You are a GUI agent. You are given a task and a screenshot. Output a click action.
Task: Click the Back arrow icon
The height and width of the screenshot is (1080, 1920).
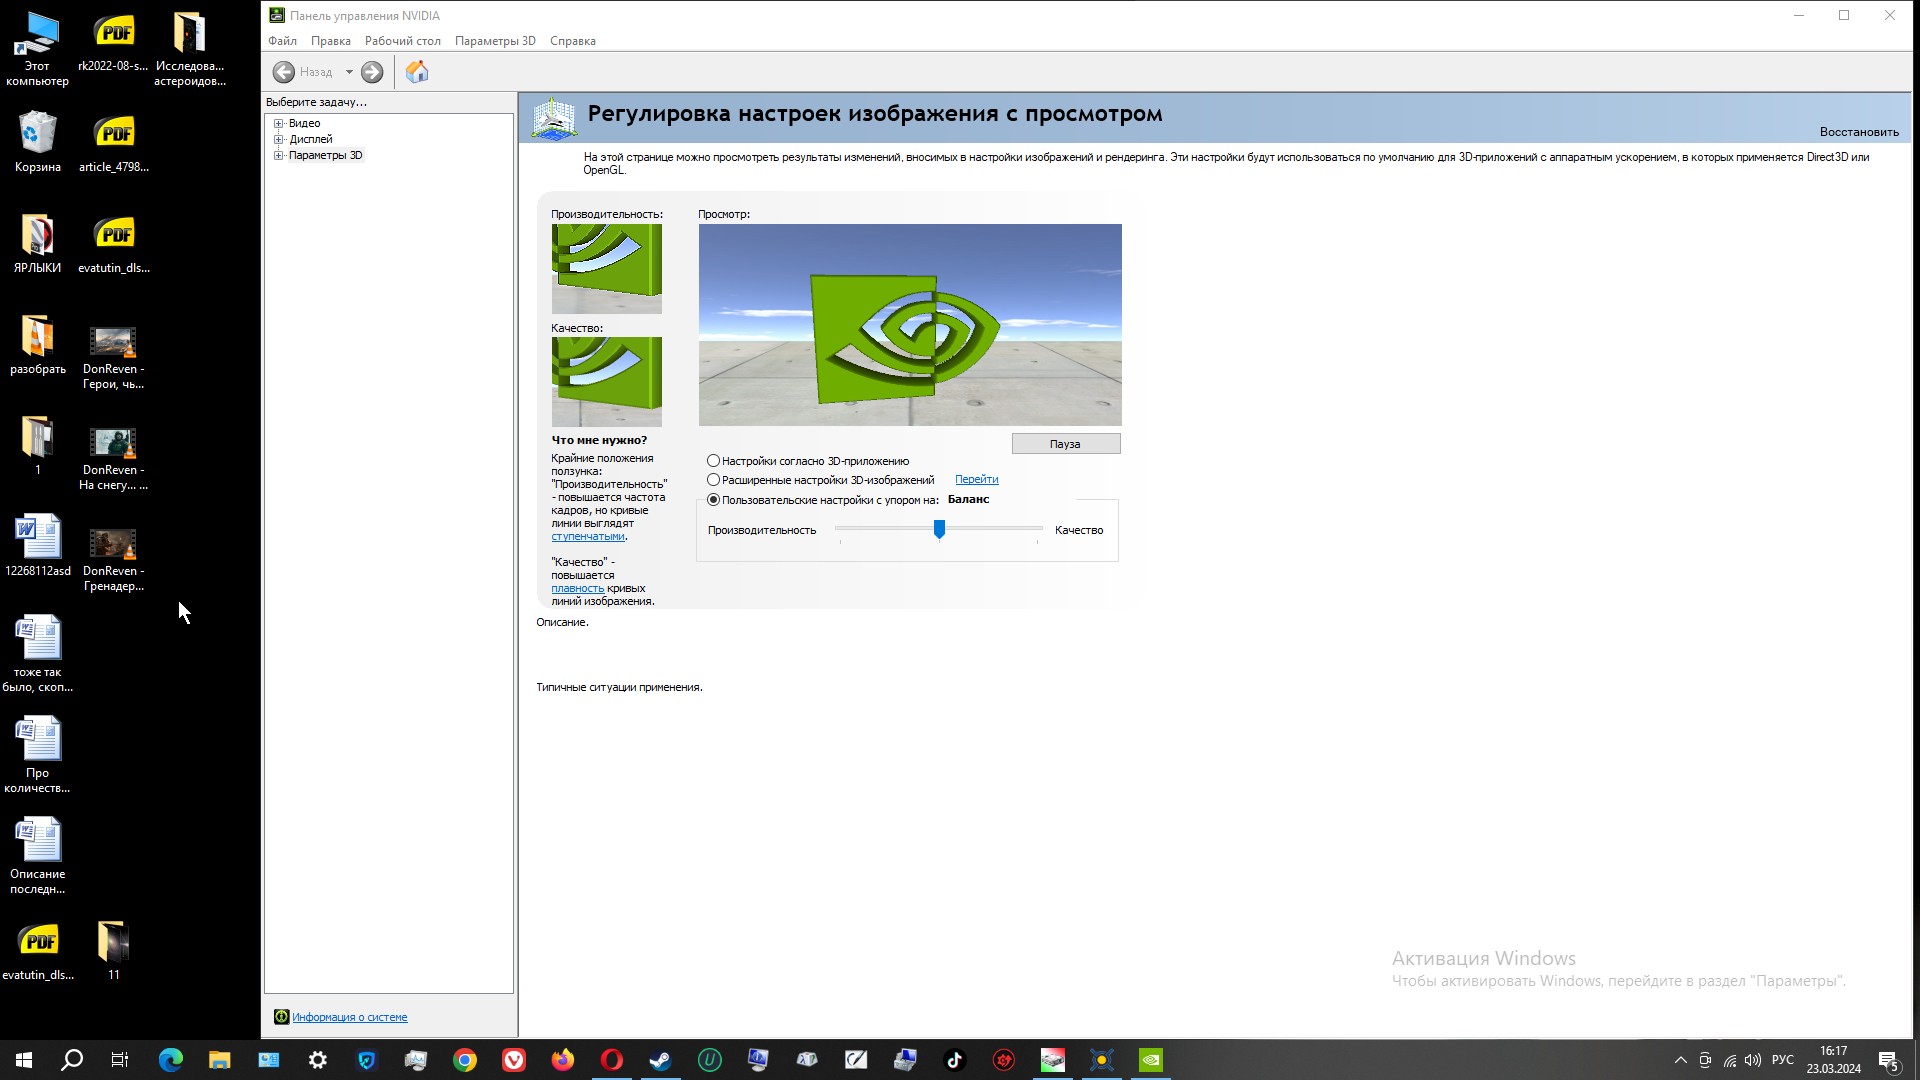284,72
